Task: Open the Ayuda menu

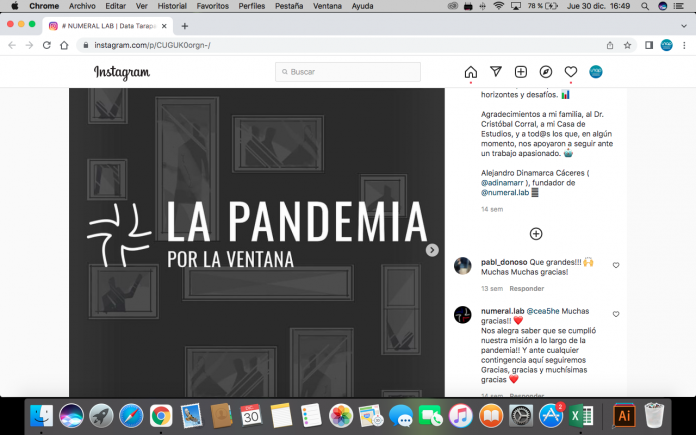Action: pyautogui.click(x=362, y=6)
